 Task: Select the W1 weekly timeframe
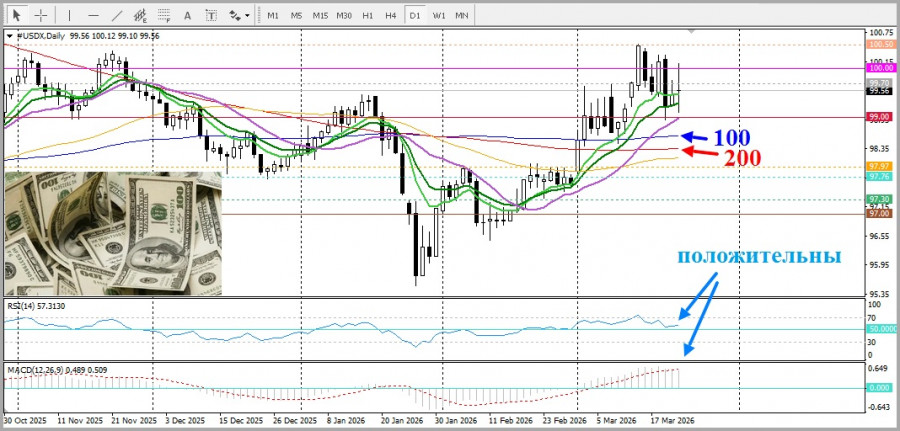point(438,15)
